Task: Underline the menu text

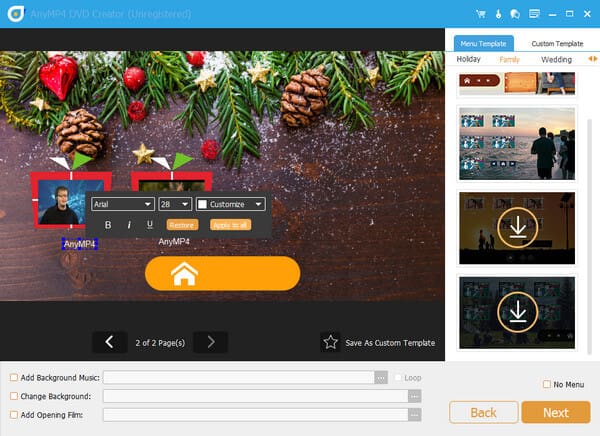Action: click(150, 225)
